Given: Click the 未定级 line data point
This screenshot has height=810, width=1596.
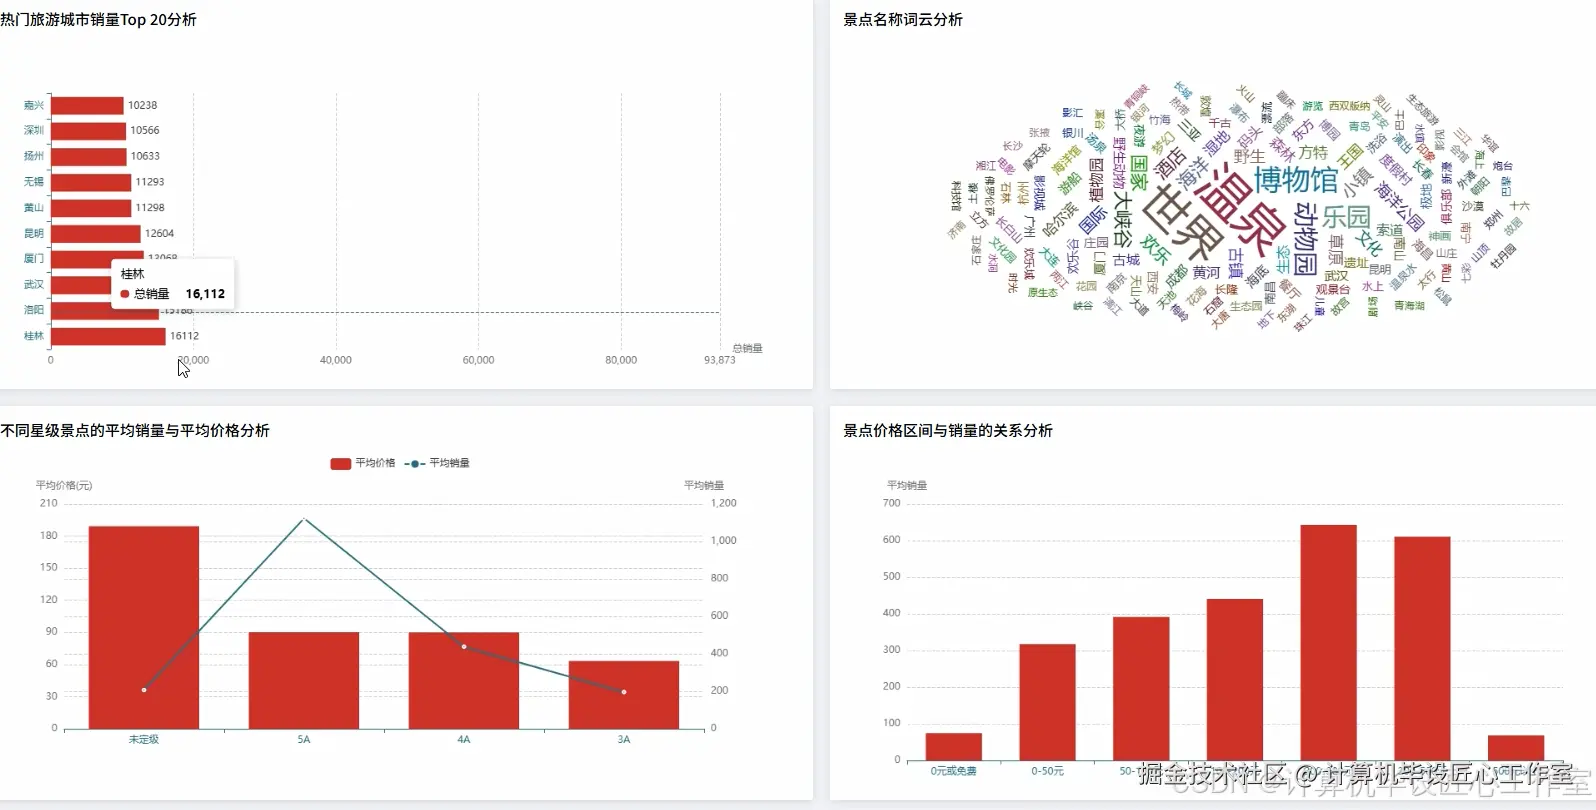Looking at the screenshot, I should [144, 690].
